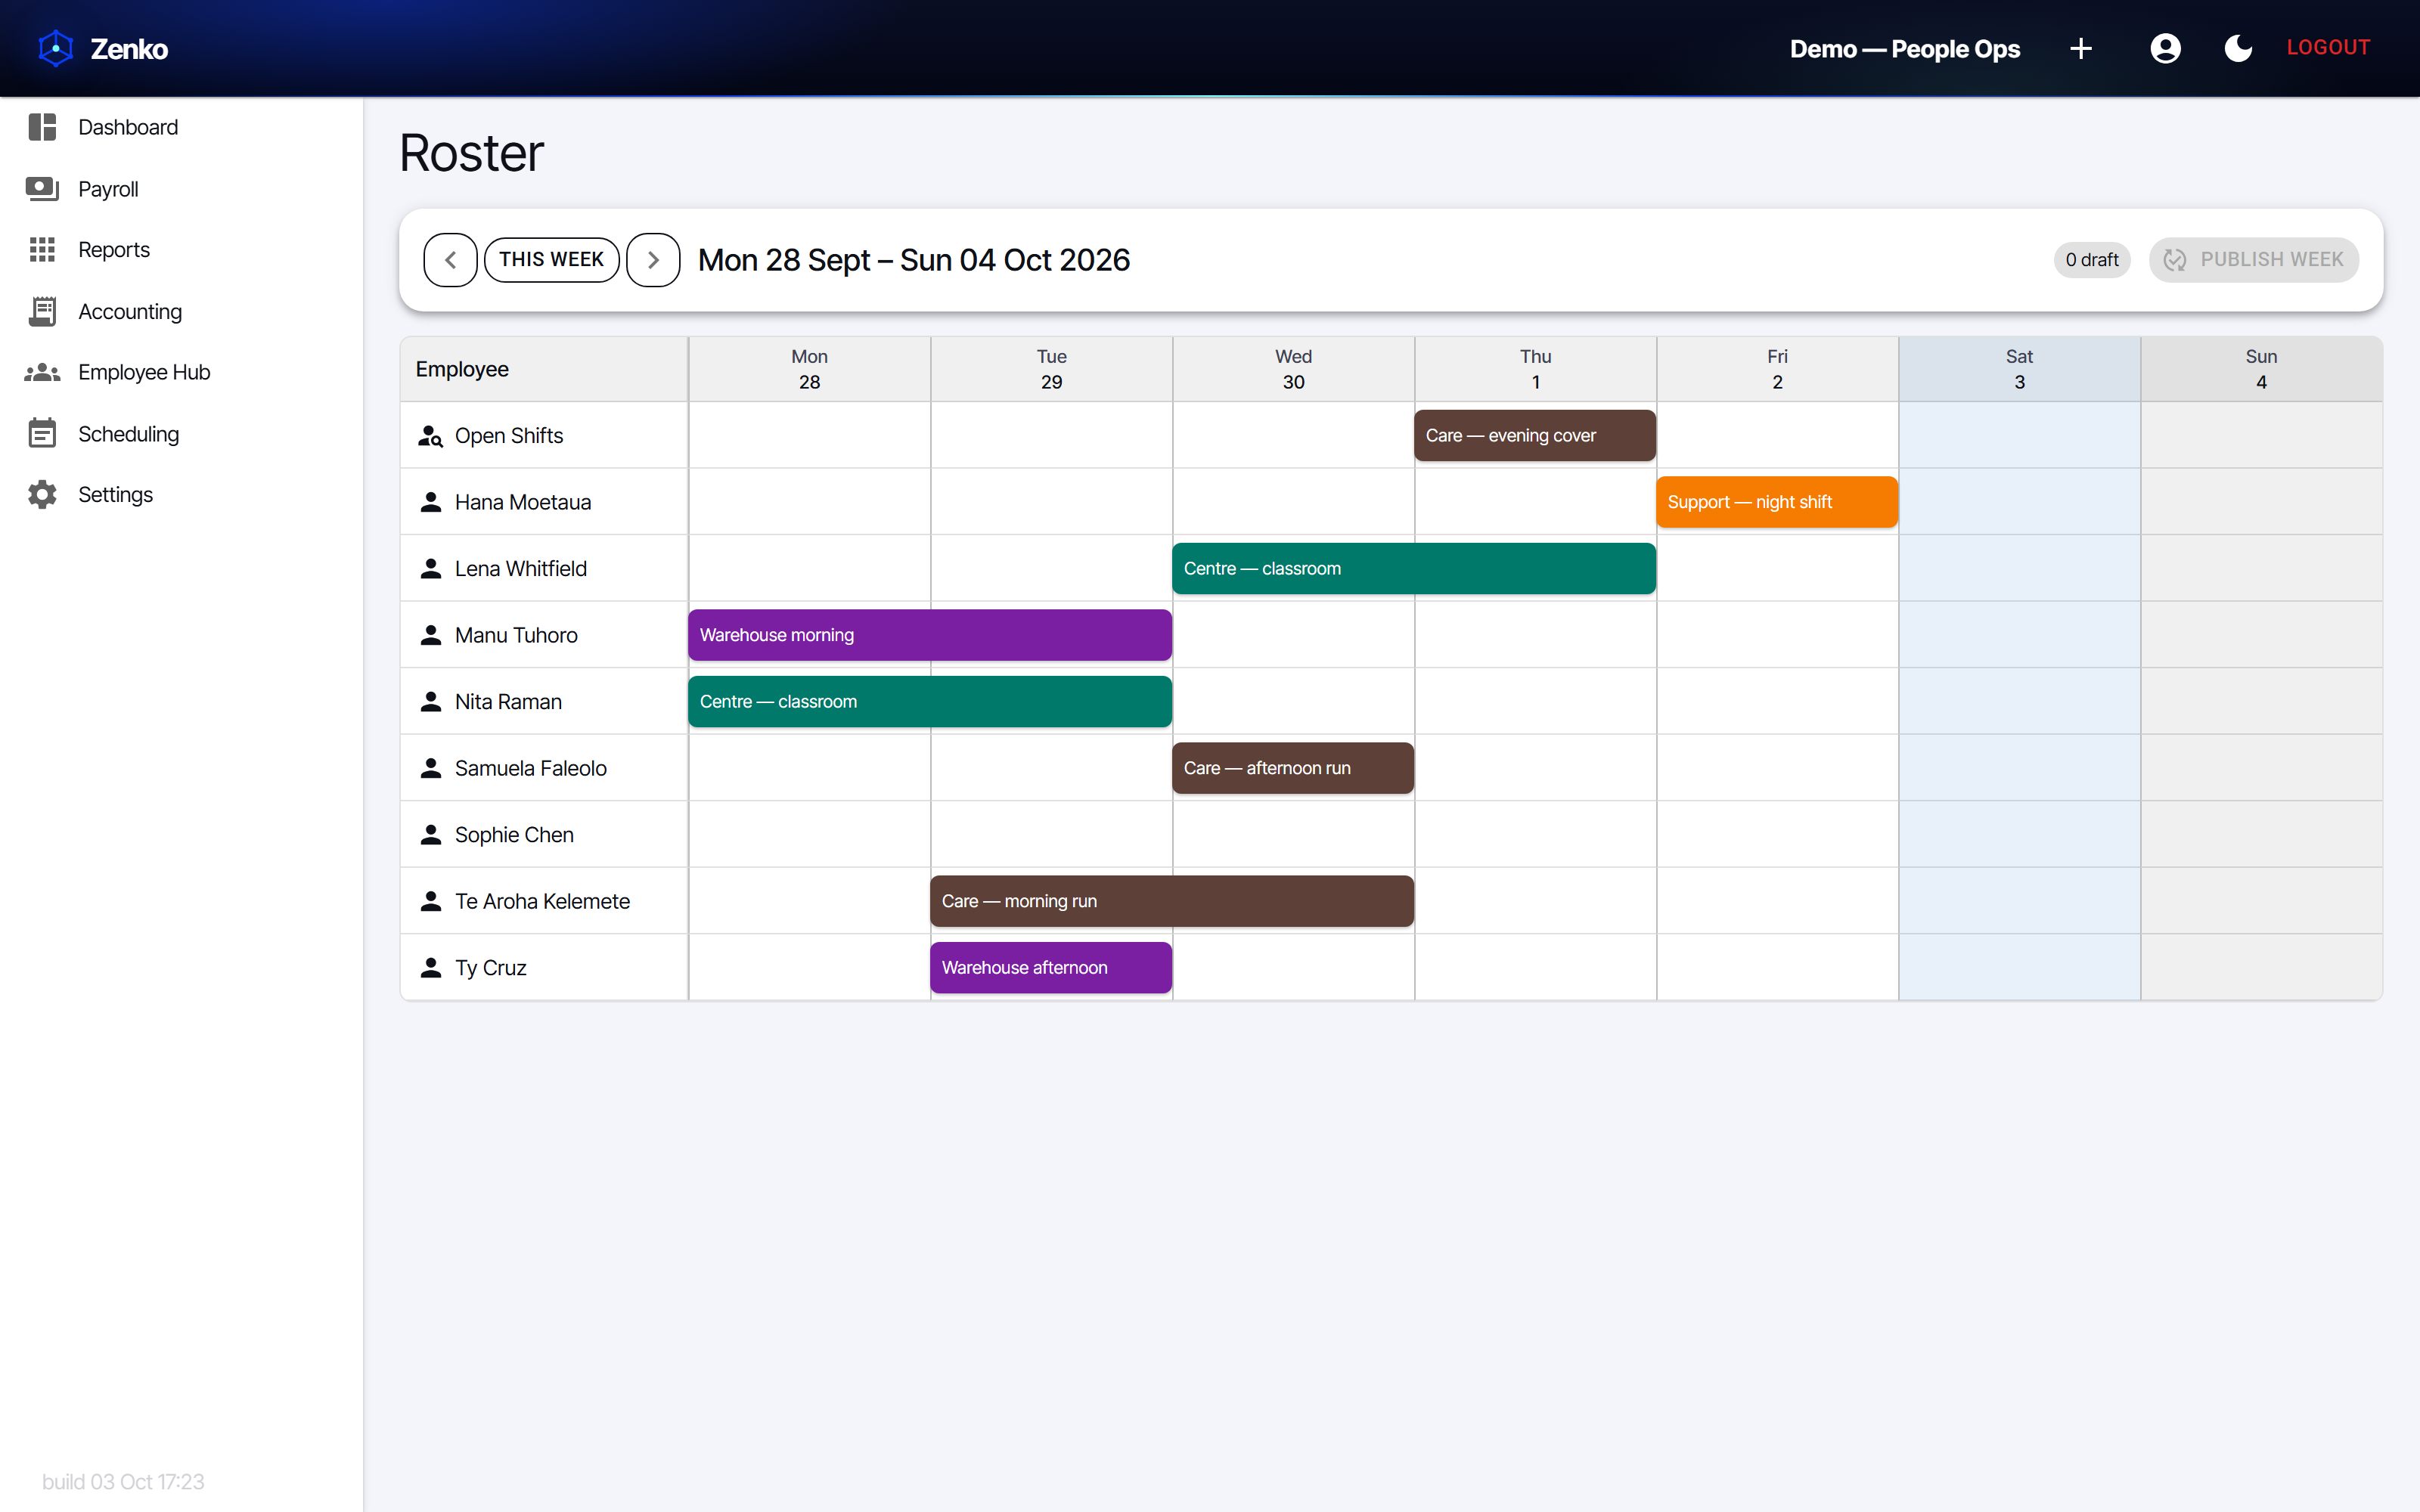2420x1512 pixels.
Task: Open the Payroll sidebar icon
Action: tap(42, 189)
